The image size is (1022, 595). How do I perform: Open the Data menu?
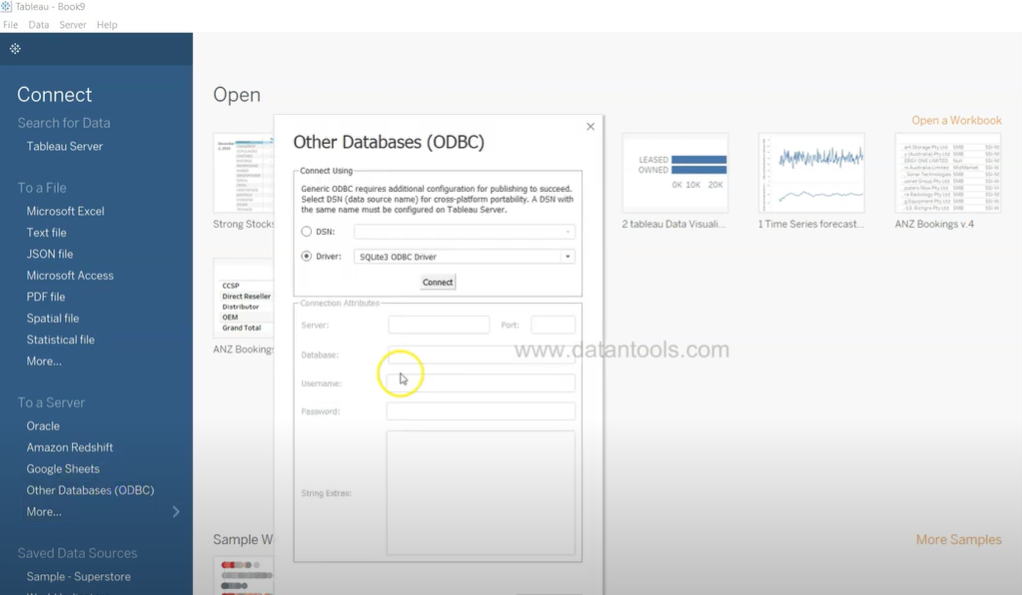pos(38,25)
